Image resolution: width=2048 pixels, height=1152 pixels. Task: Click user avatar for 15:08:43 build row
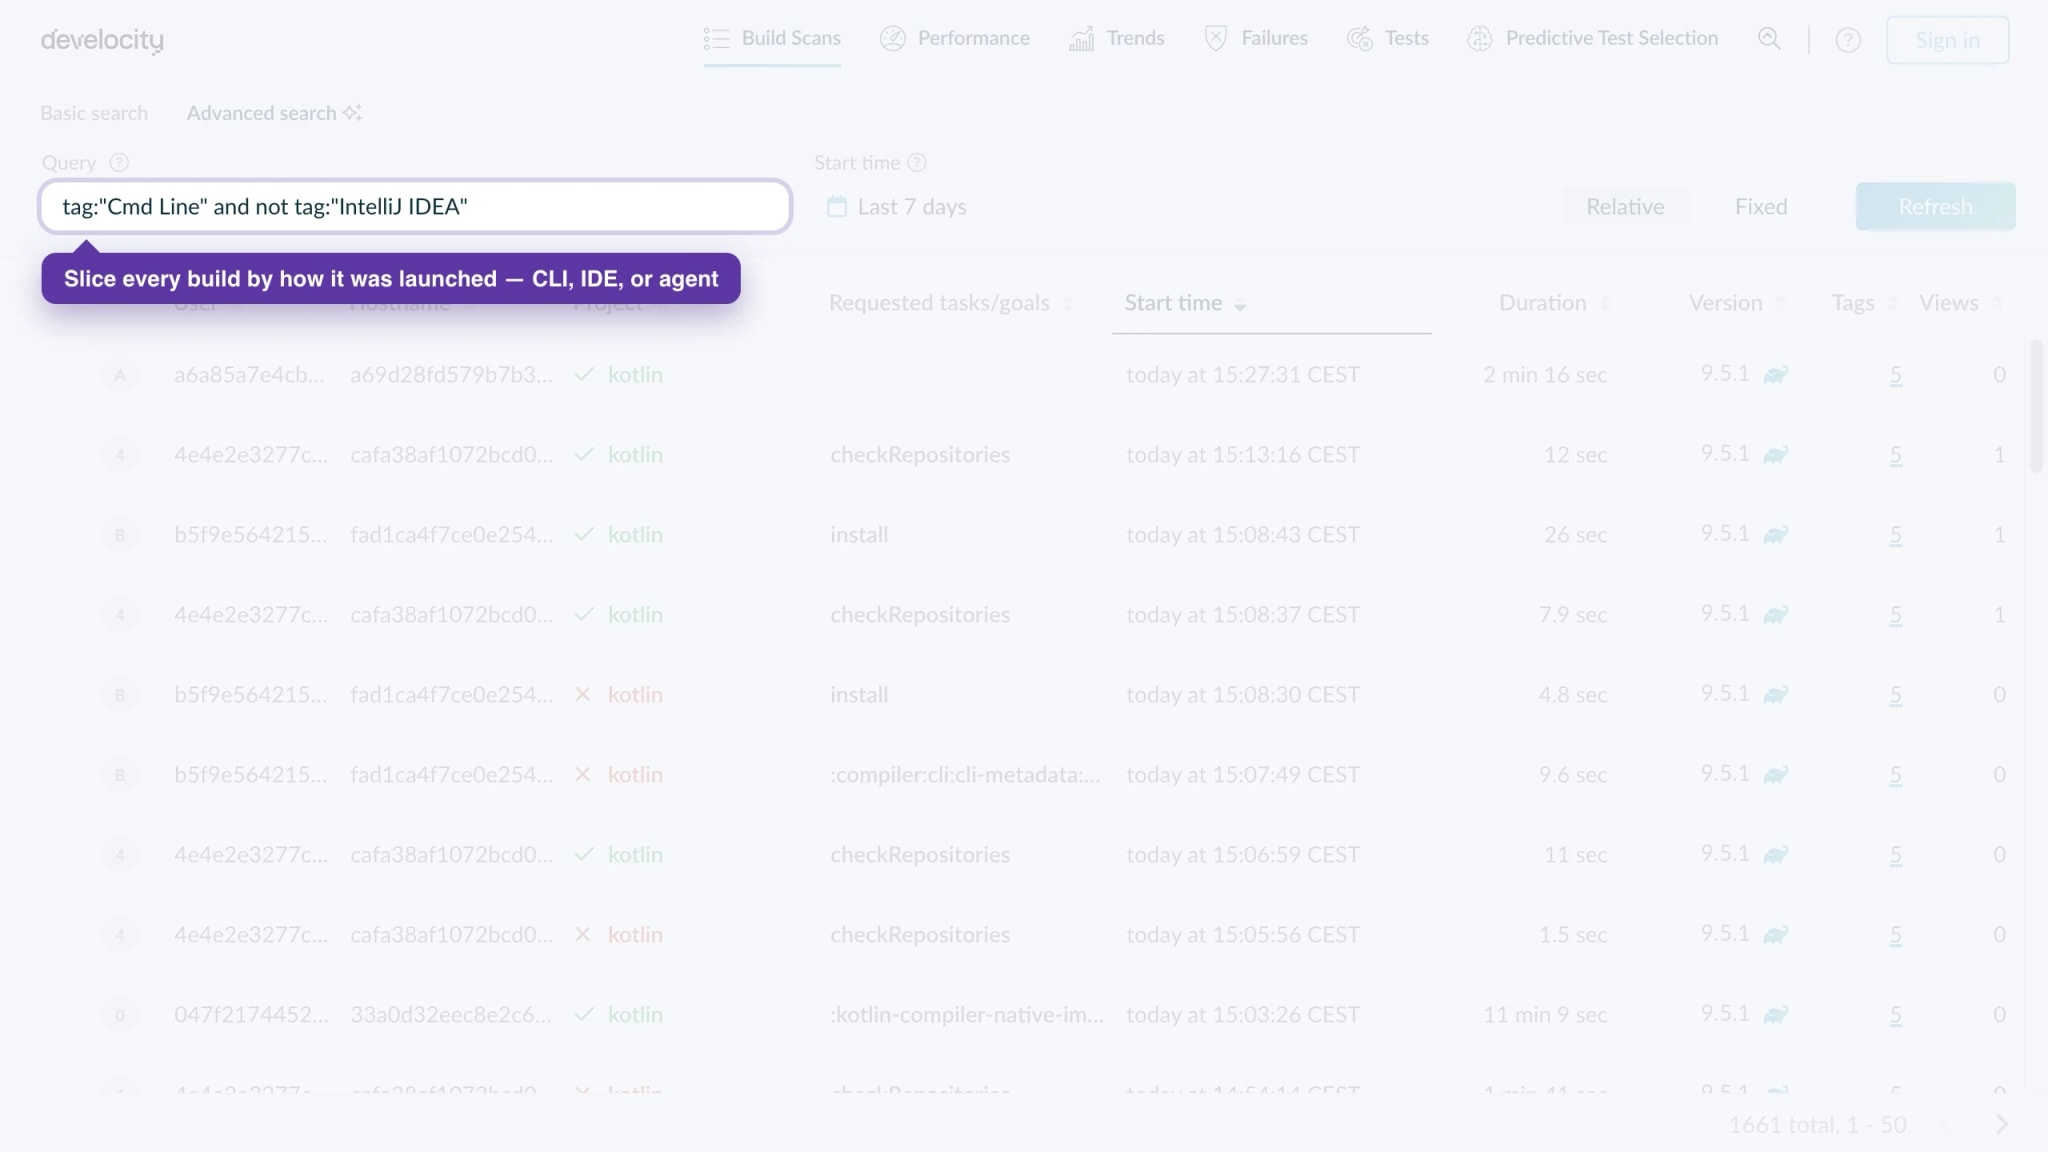[120, 535]
